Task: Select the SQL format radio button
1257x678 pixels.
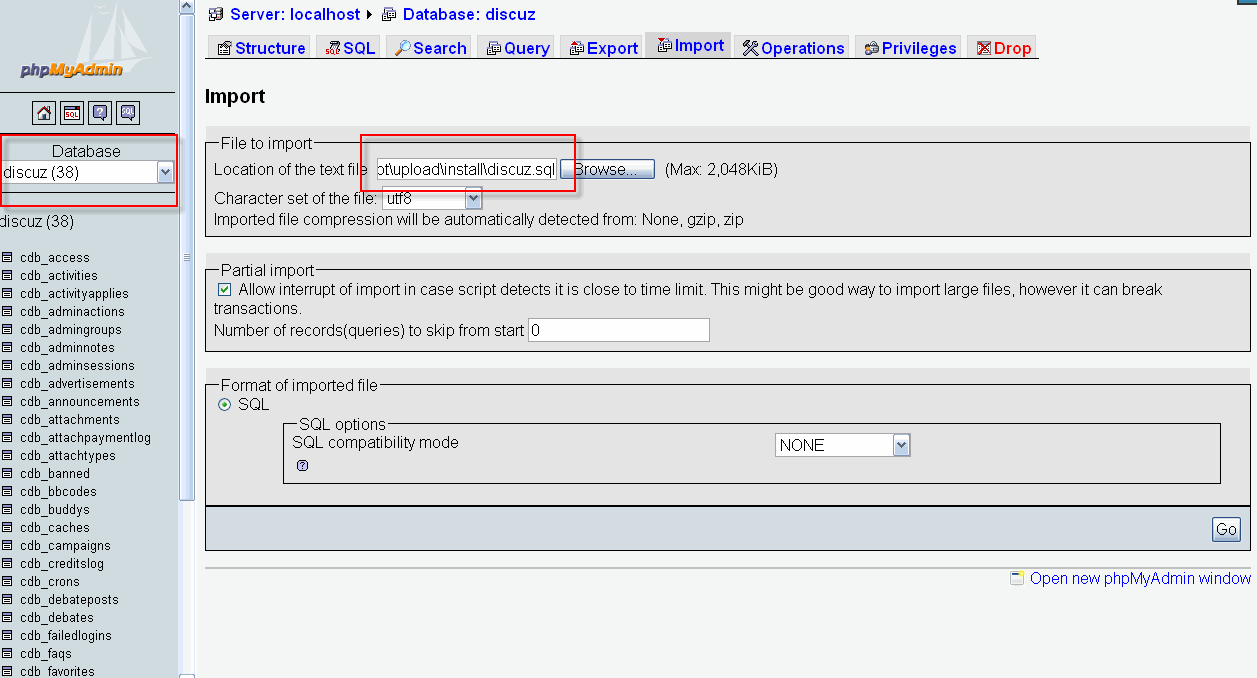Action: 225,405
